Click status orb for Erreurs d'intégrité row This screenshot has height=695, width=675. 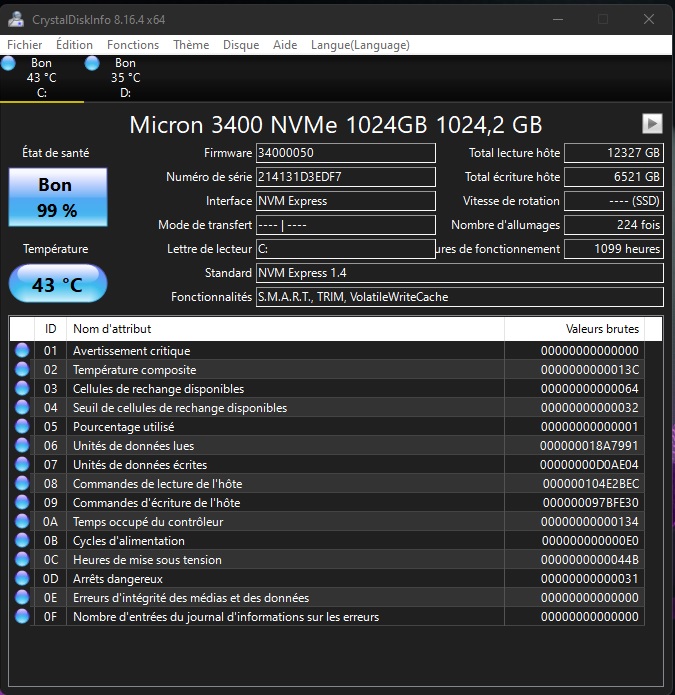pos(22,597)
